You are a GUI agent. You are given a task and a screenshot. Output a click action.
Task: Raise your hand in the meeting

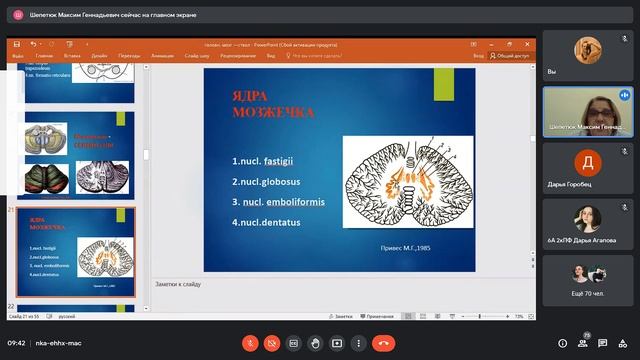pos(315,343)
